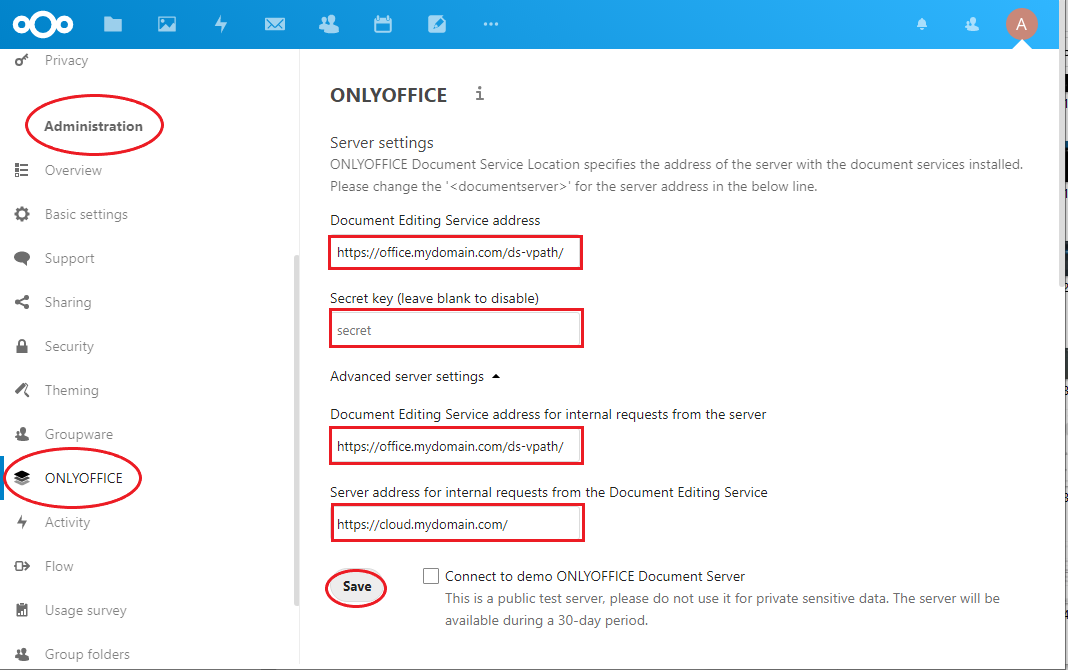Click the Server settings heading
Image resolution: width=1068 pixels, height=670 pixels.
click(381, 143)
